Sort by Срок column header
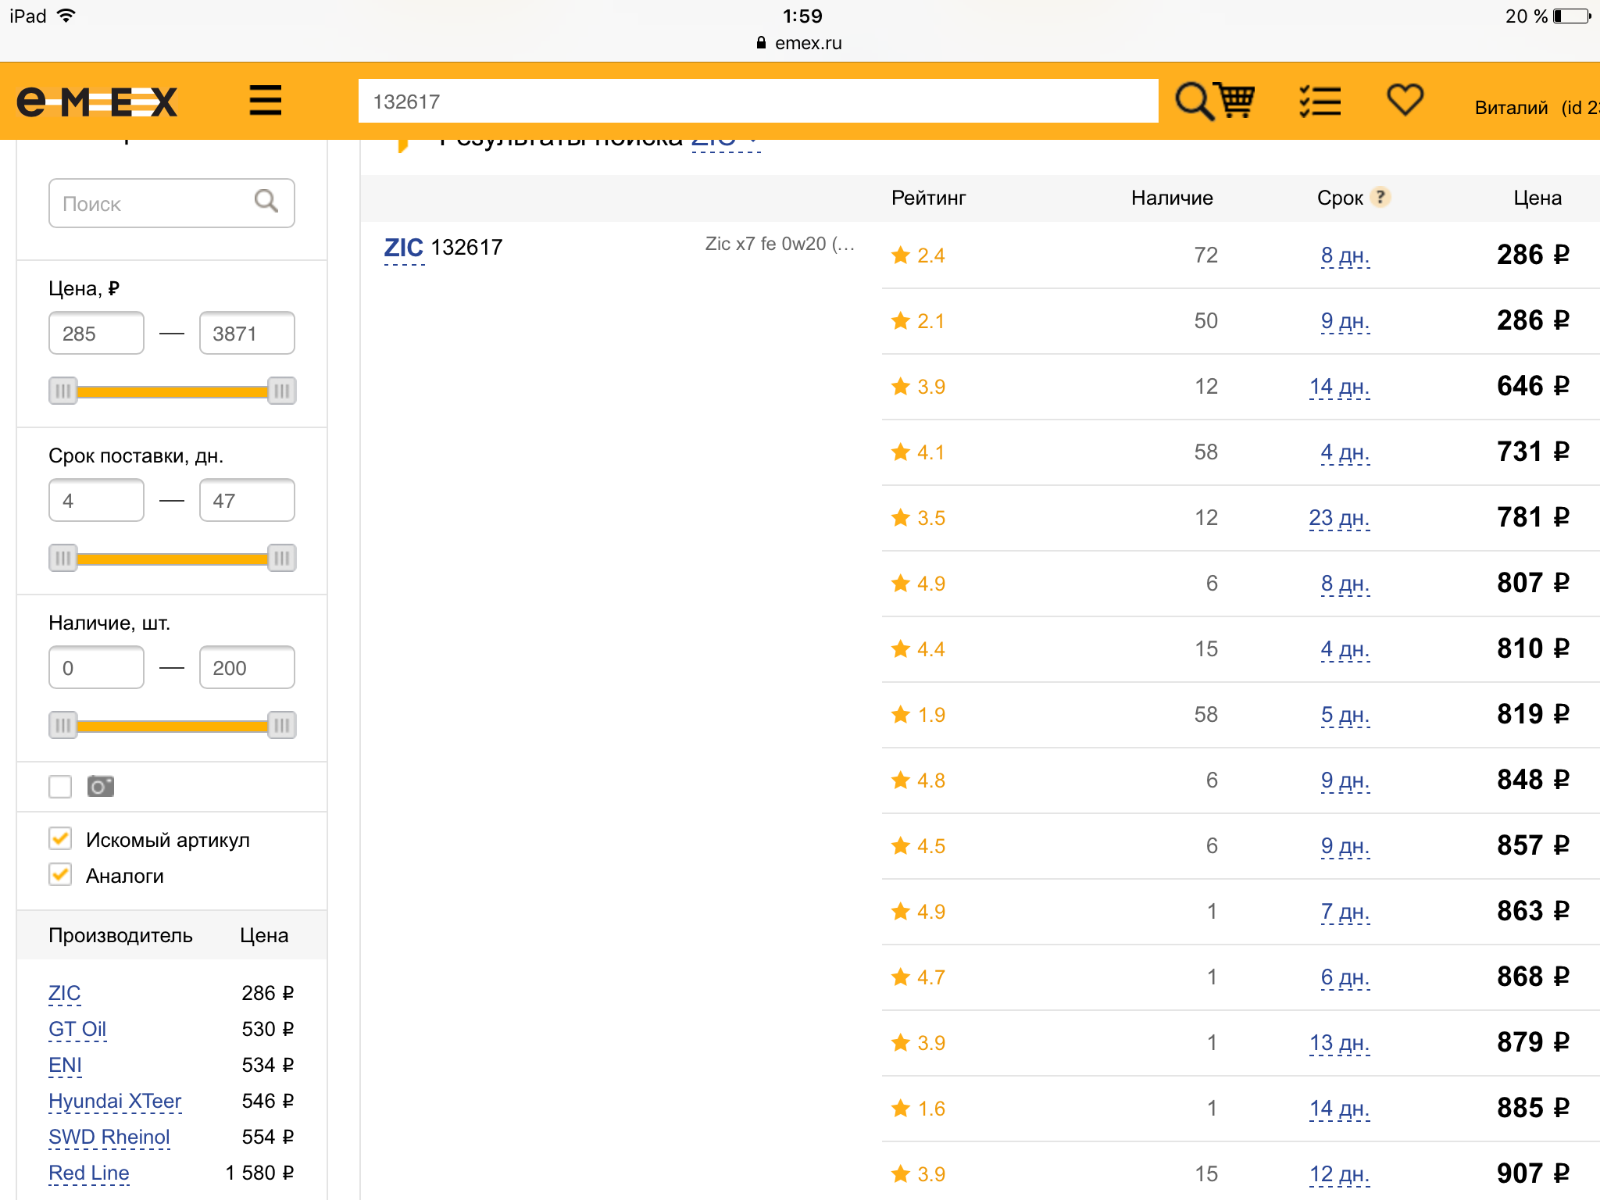The height and width of the screenshot is (1200, 1600). coord(1340,198)
